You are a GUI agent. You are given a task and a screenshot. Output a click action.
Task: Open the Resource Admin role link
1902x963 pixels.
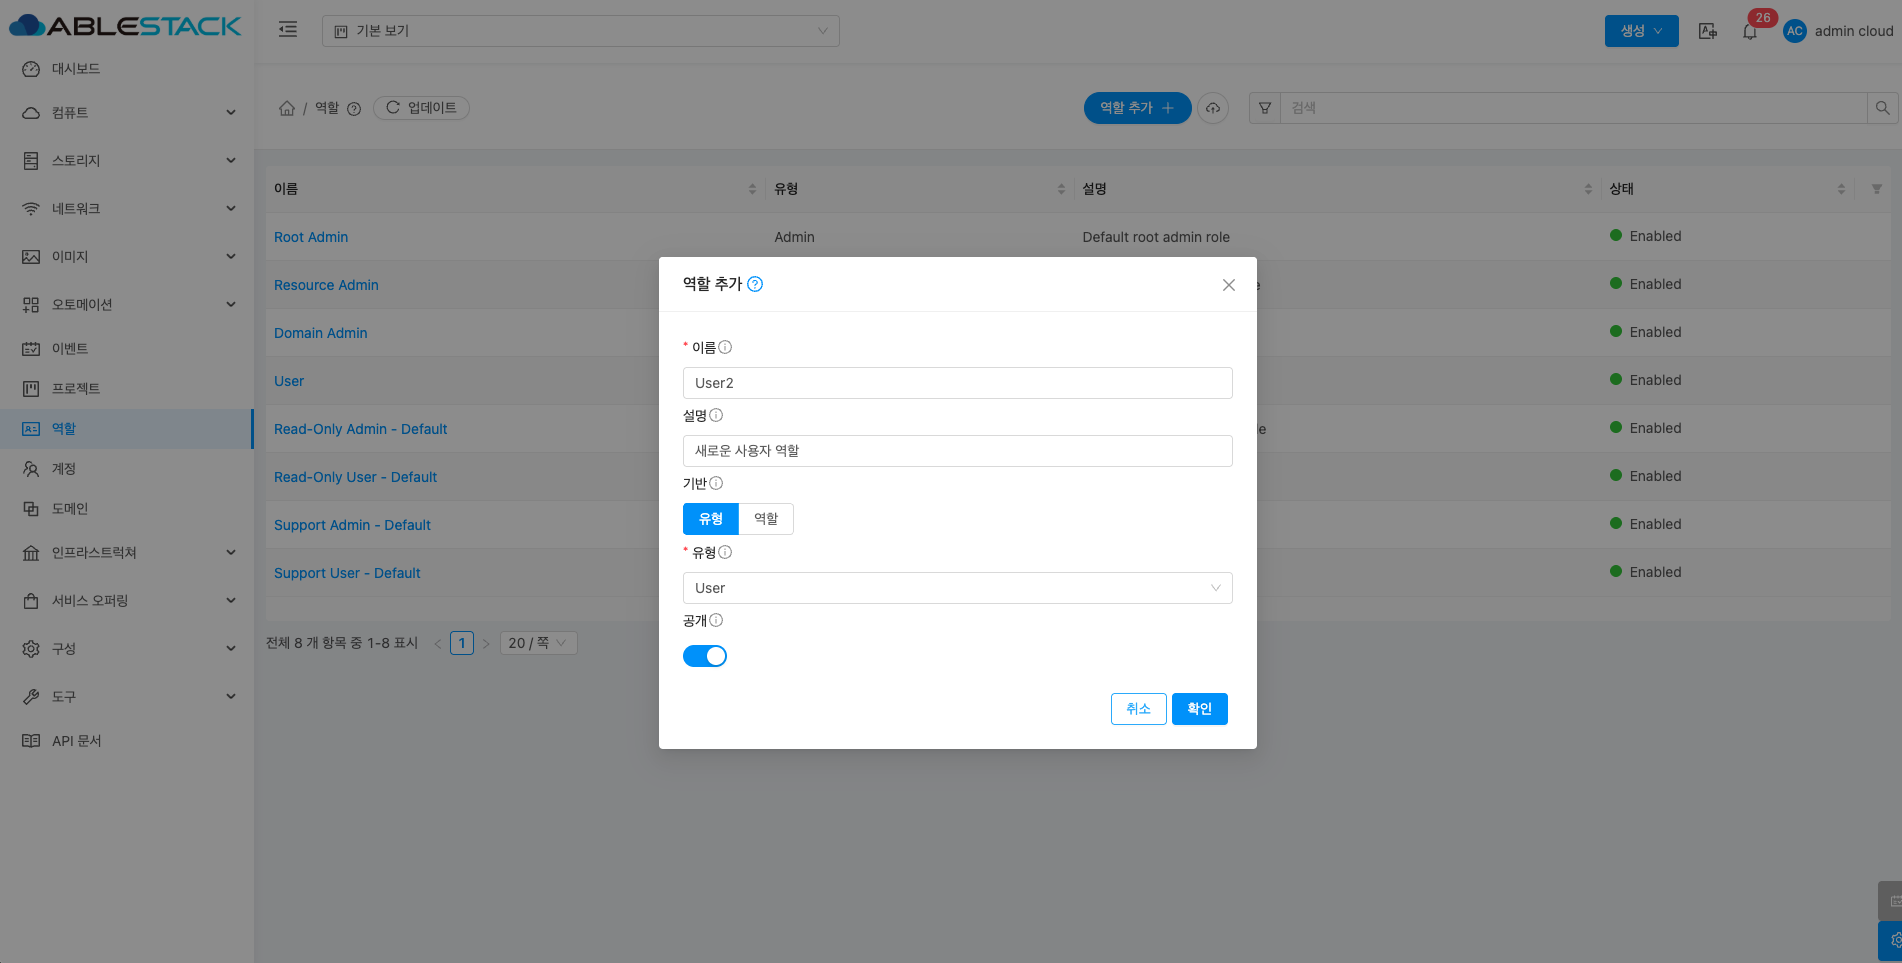(326, 285)
